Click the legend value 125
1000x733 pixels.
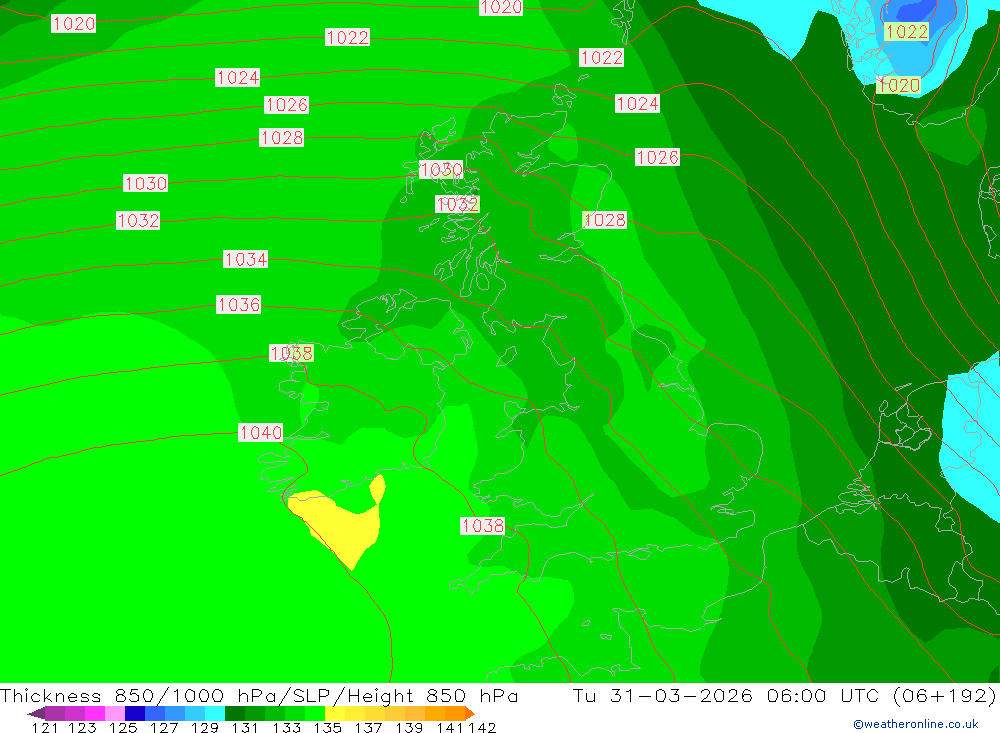pos(123,727)
